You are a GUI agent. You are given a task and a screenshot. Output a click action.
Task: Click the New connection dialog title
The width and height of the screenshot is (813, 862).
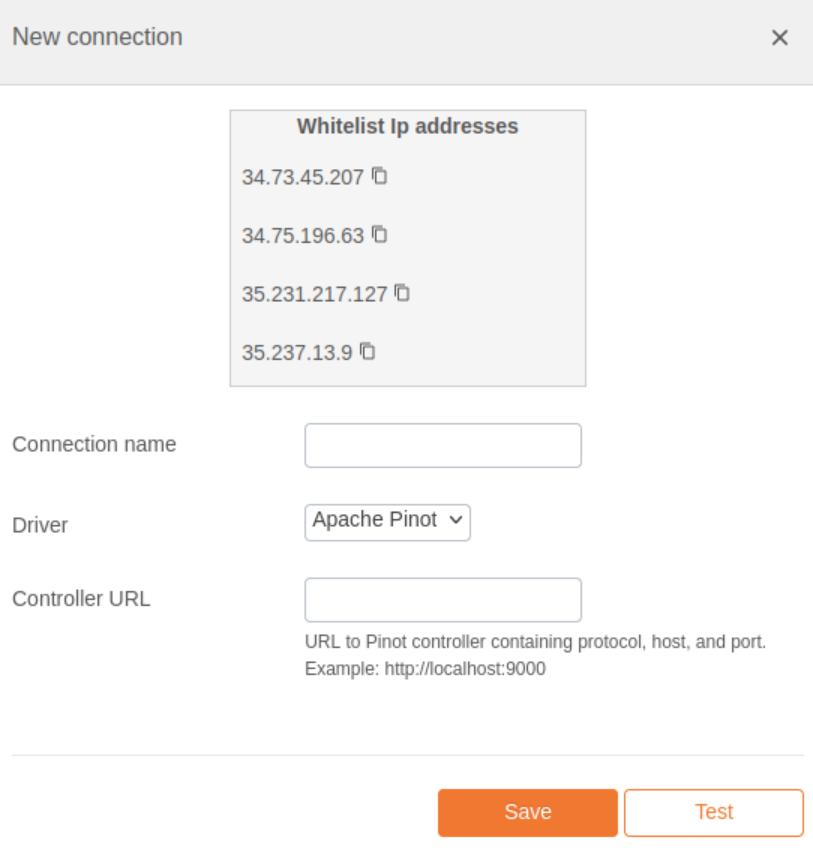coord(97,37)
